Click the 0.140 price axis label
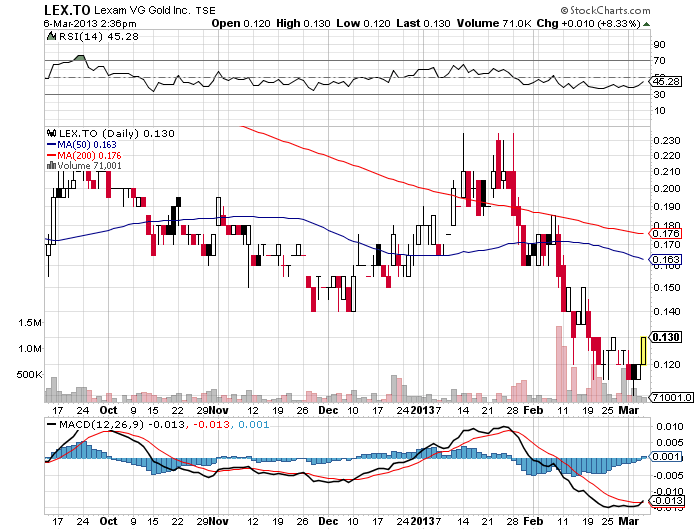The height and width of the screenshot is (530, 700). click(x=667, y=311)
